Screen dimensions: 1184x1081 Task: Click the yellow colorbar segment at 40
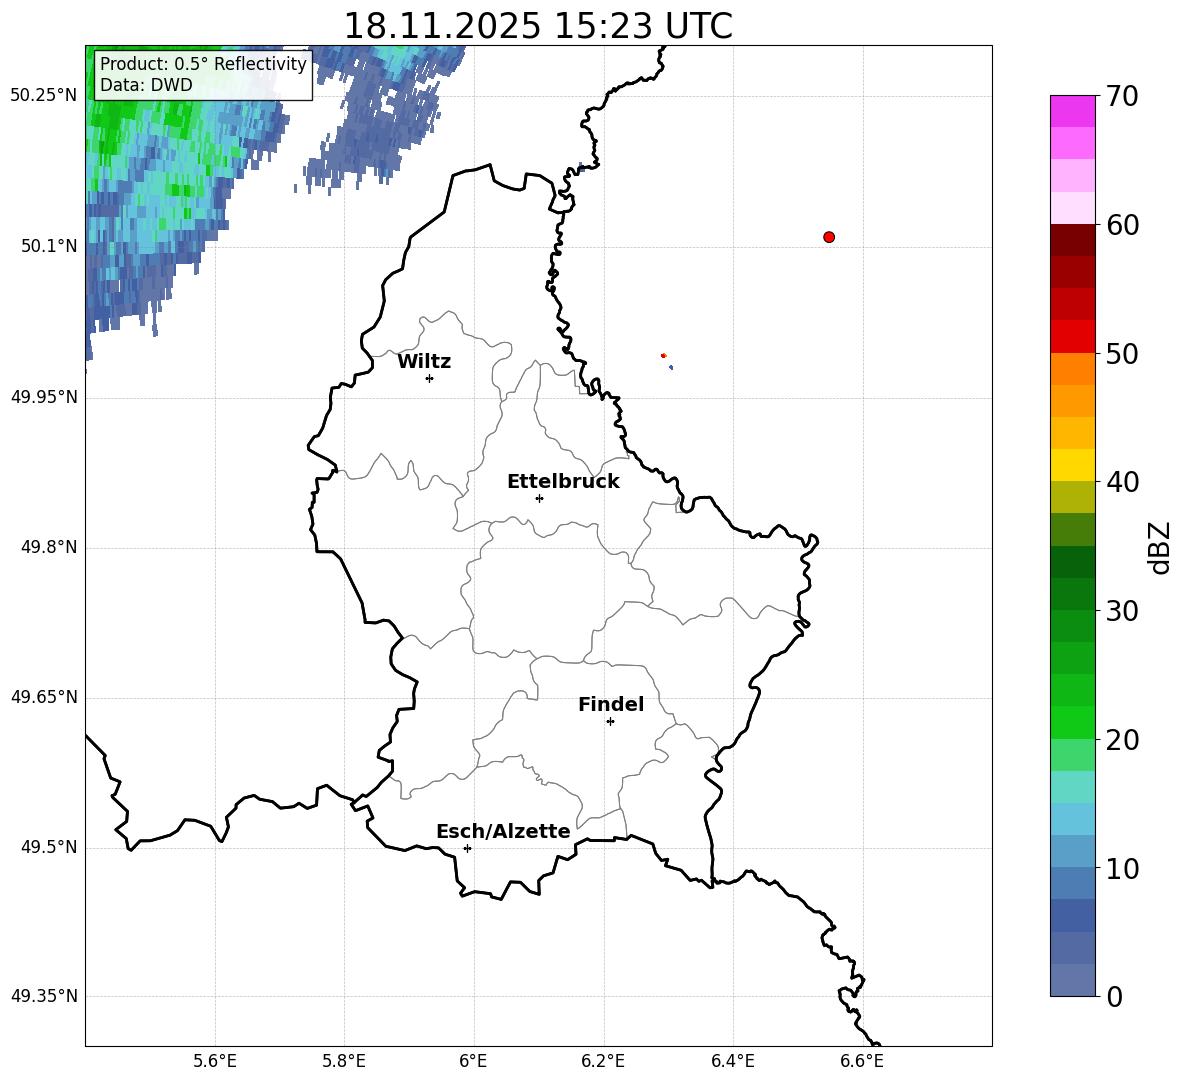[x=1073, y=466]
